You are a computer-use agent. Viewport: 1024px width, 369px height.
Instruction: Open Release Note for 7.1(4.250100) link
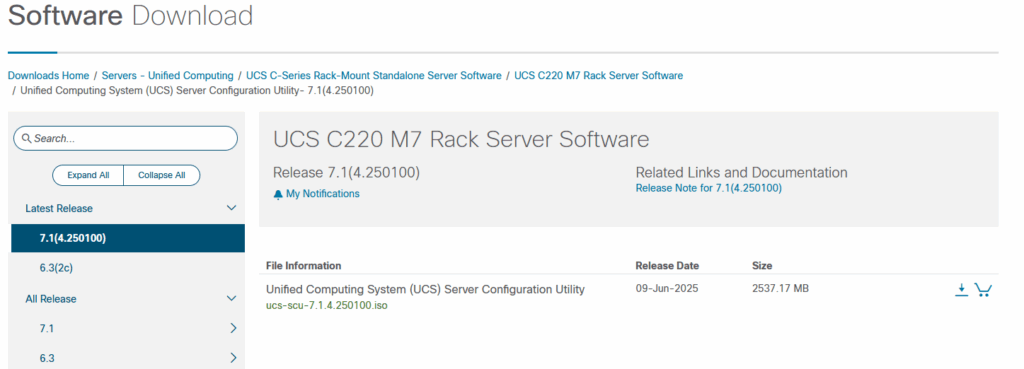(709, 188)
